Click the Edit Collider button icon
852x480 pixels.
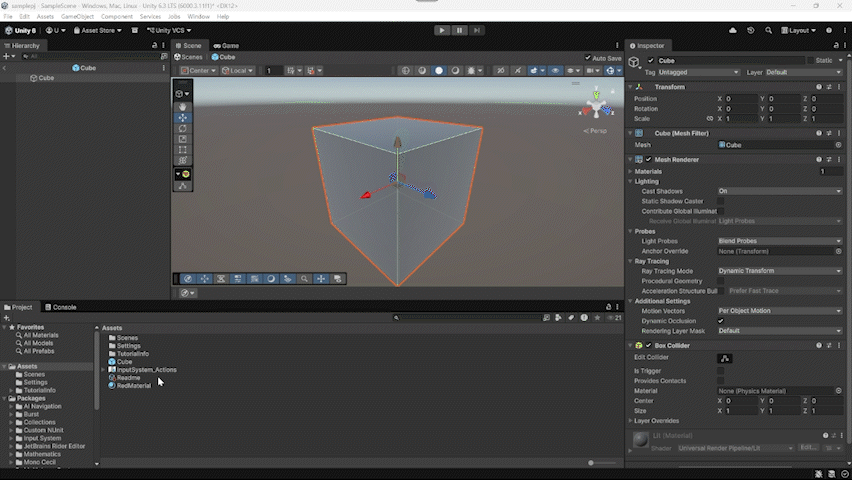726,358
